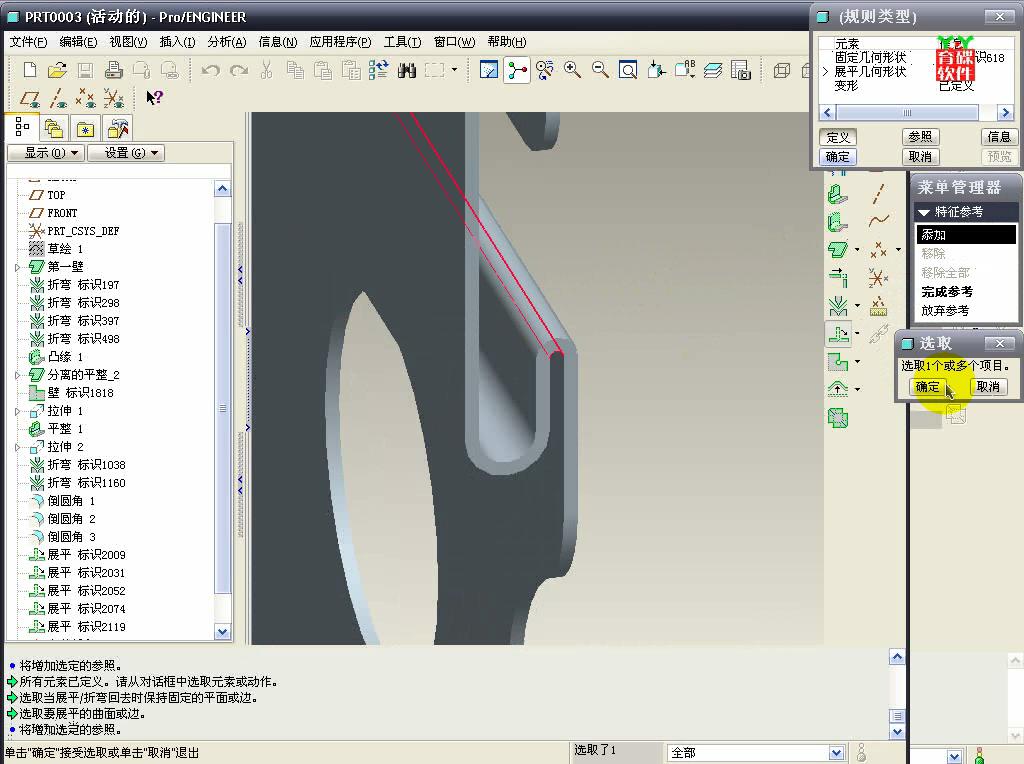Click the What's This help cursor icon
1024x764 pixels.
(x=154, y=98)
